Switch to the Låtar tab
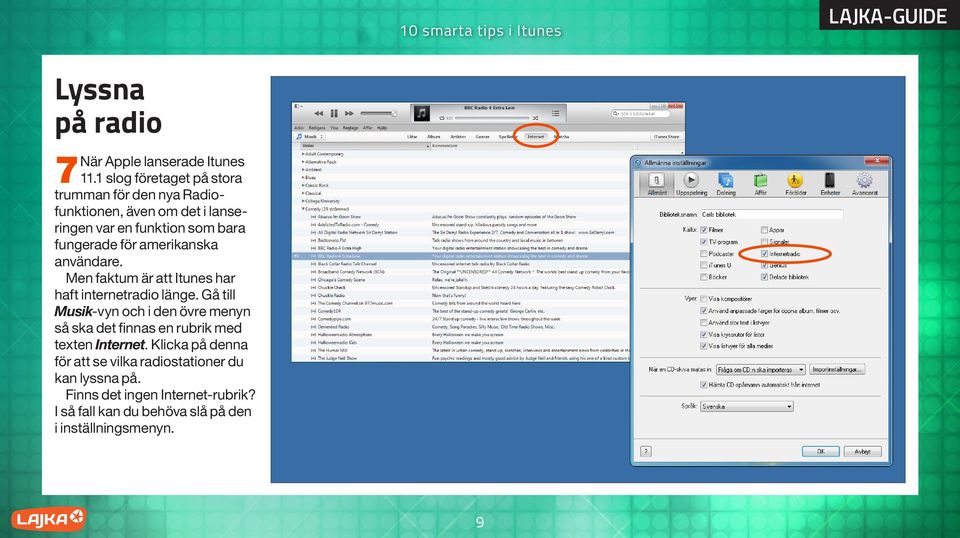The width and height of the screenshot is (960, 538). [x=412, y=136]
